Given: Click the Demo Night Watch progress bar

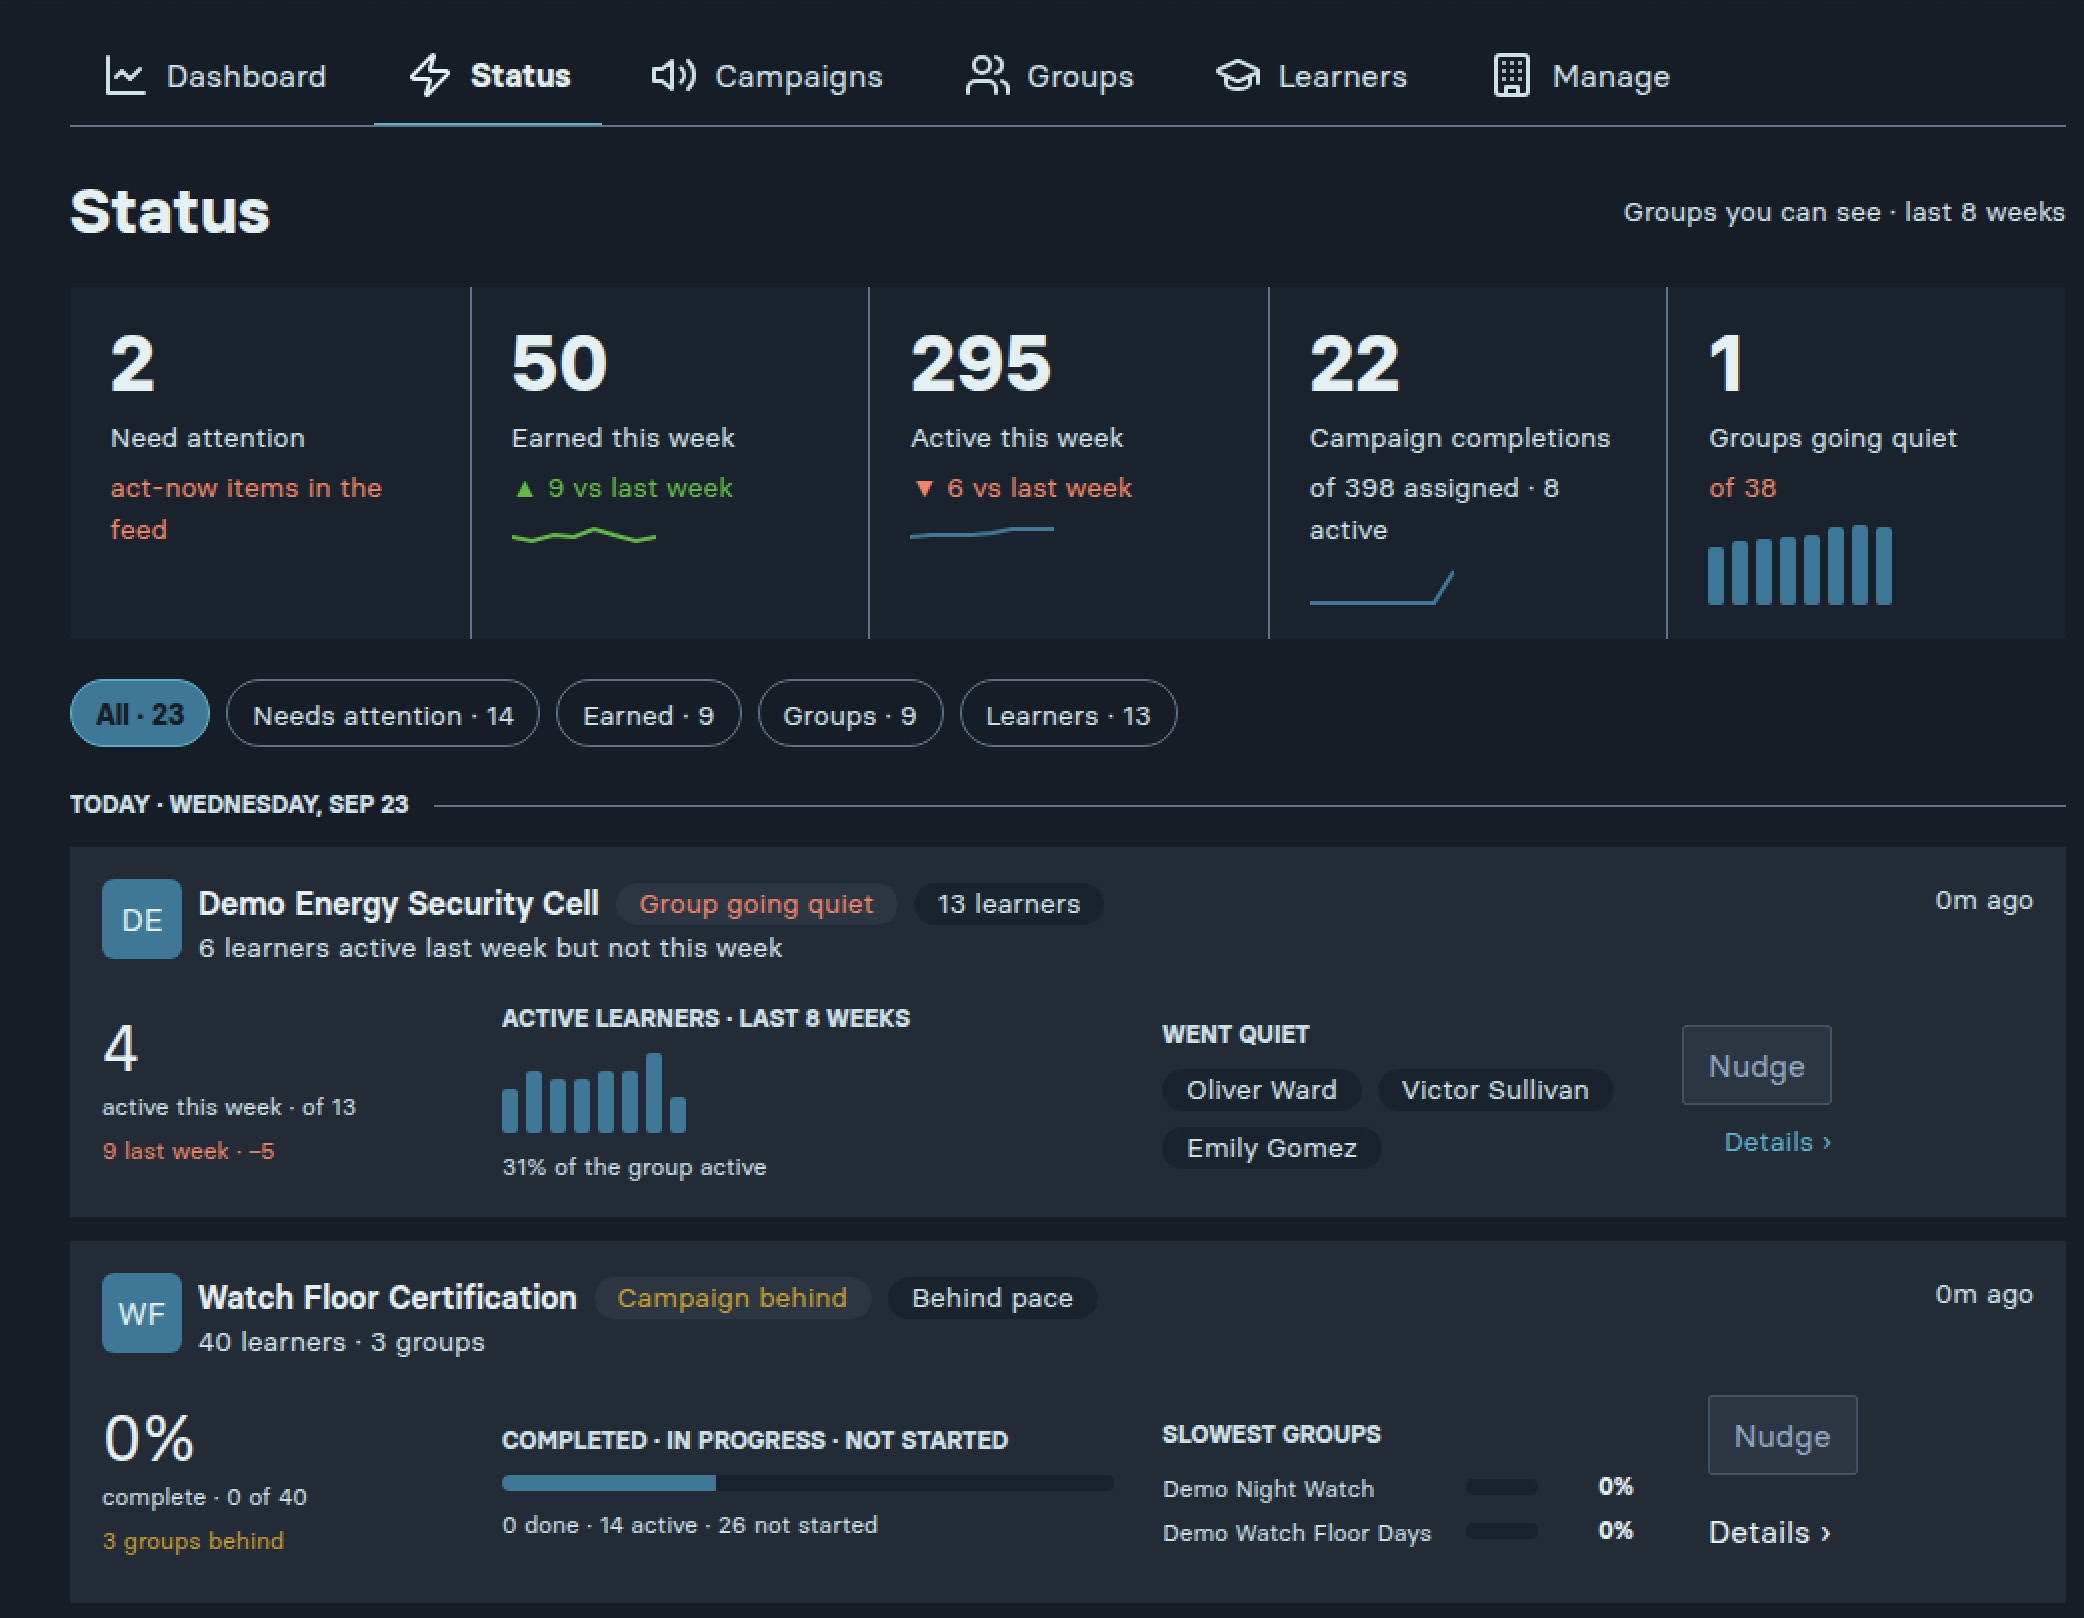Looking at the screenshot, I should coord(1502,1488).
